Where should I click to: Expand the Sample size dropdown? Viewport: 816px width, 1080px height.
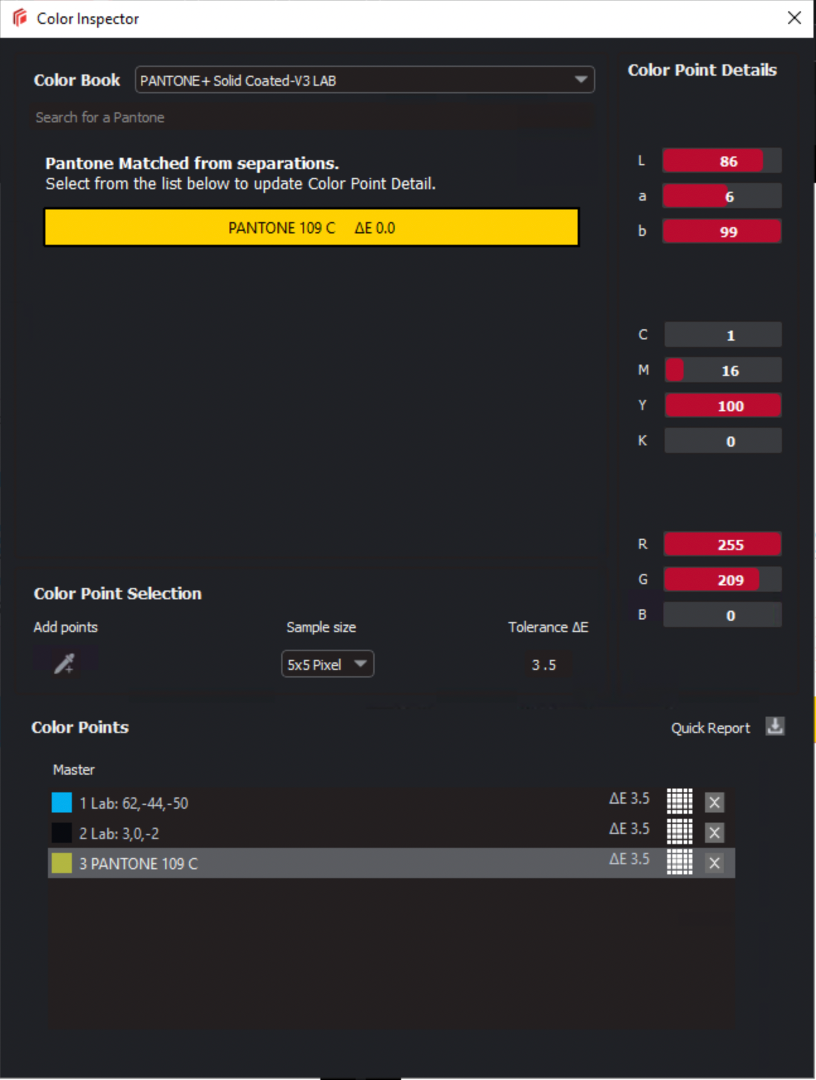tap(327, 663)
